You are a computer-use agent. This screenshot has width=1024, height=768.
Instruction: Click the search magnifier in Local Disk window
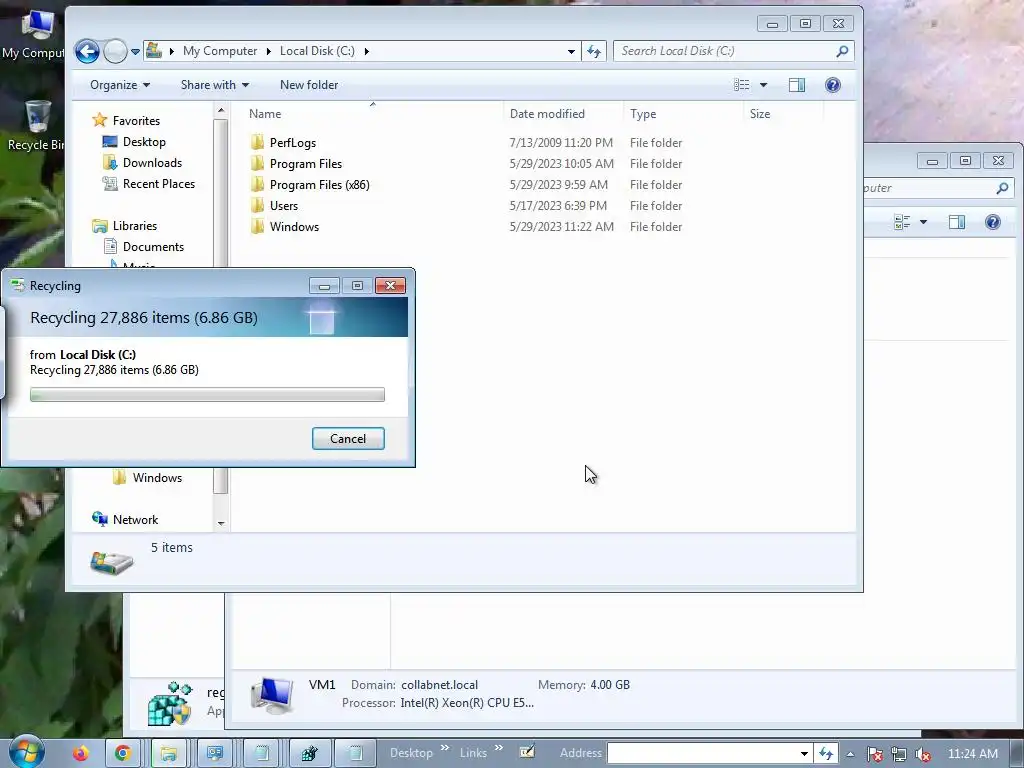[x=842, y=51]
